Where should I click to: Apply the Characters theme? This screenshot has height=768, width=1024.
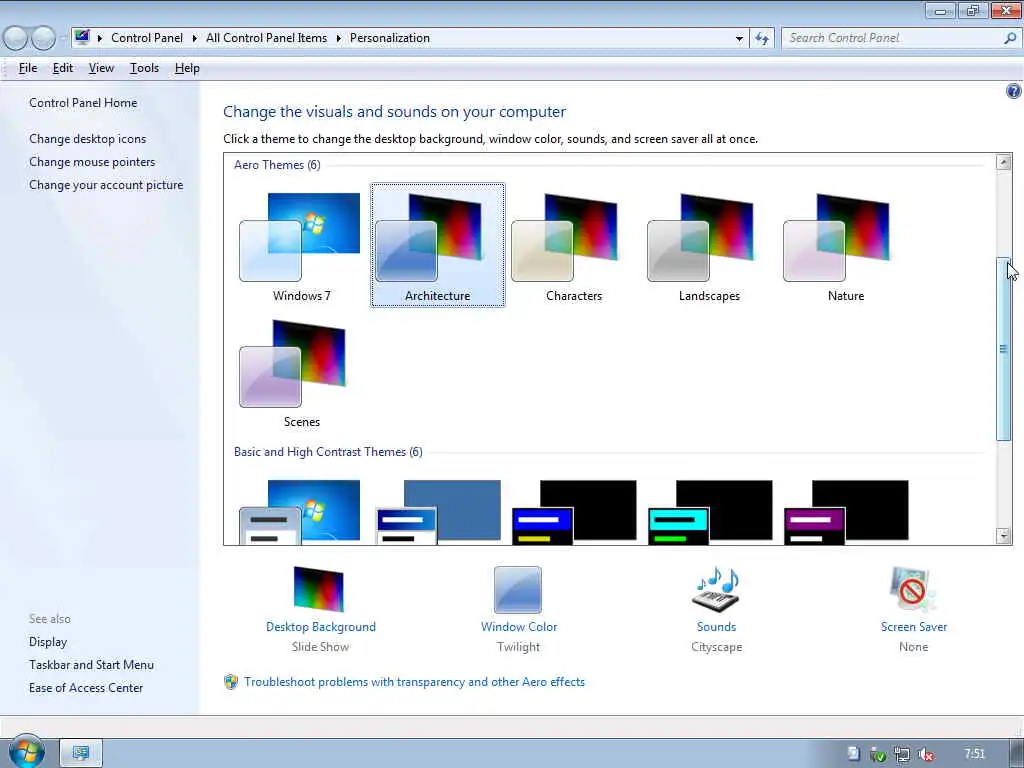pyautogui.click(x=573, y=246)
